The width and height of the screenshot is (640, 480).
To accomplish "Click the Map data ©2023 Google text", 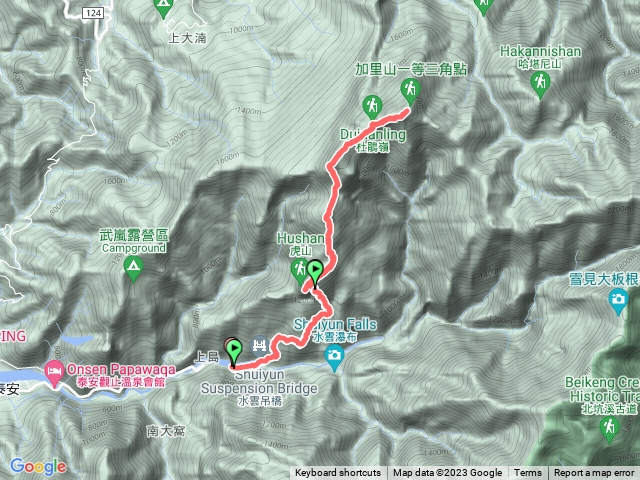I will pos(447,473).
